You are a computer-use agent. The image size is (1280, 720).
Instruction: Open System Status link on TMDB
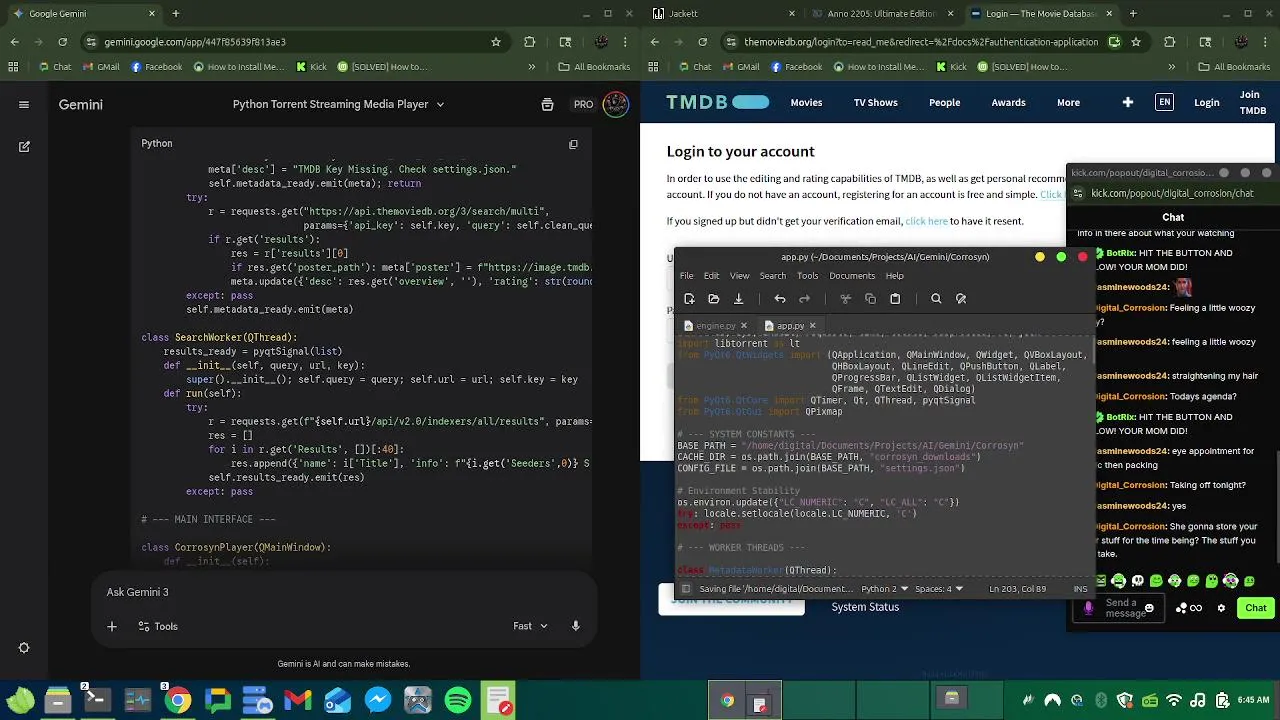[x=865, y=607]
